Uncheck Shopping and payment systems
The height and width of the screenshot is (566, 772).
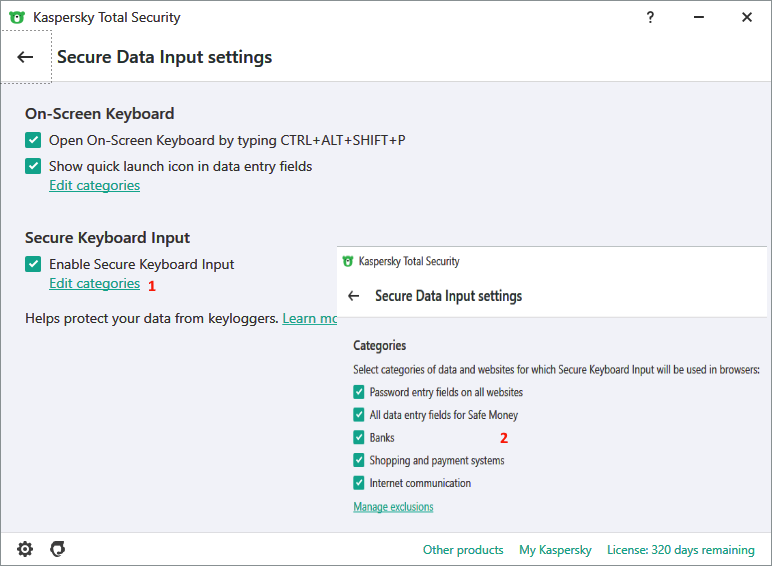tap(359, 460)
